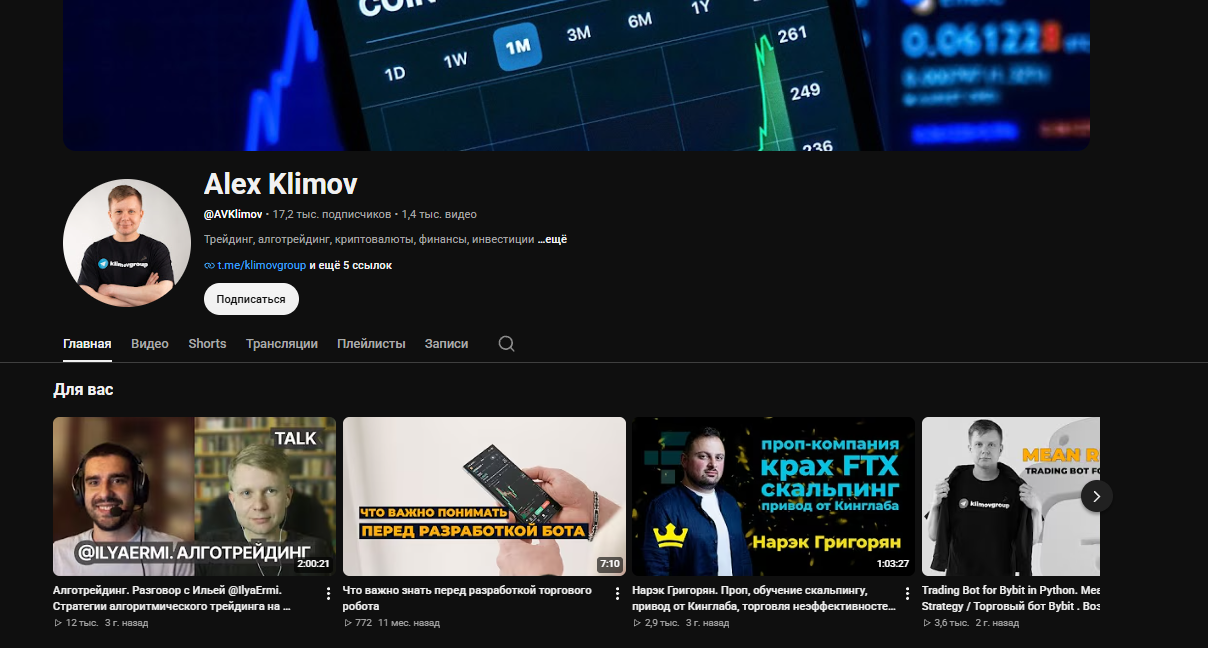Click the Alex Klimov channel name
This screenshot has height=648, width=1208.
tap(280, 184)
